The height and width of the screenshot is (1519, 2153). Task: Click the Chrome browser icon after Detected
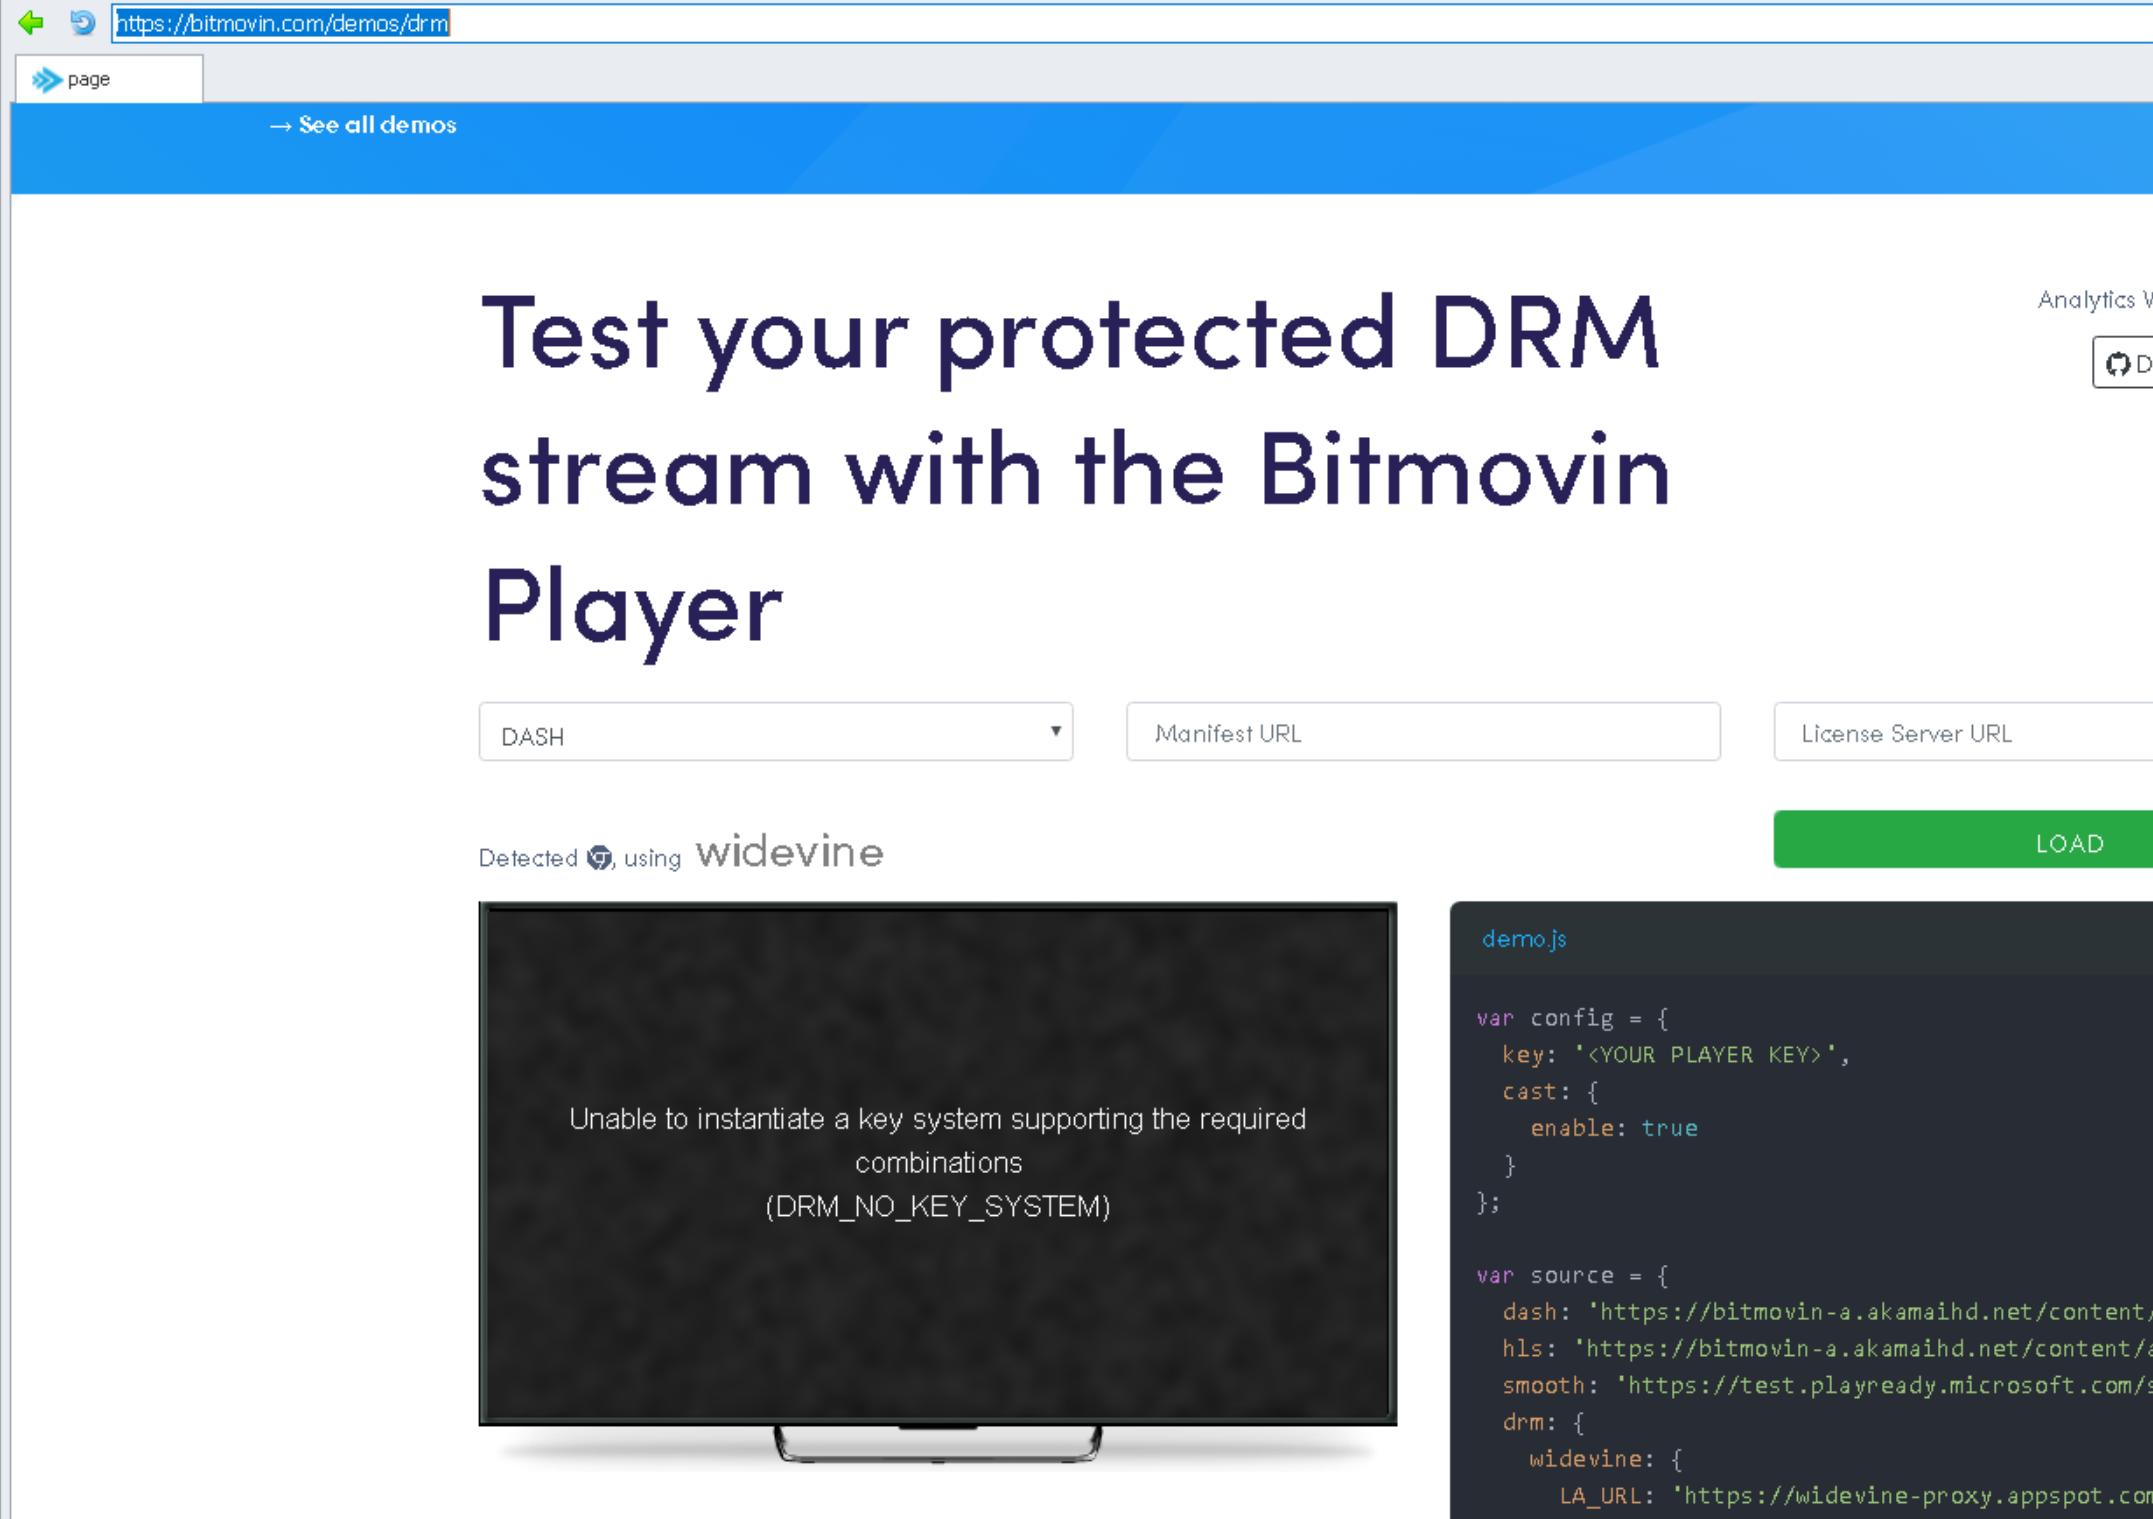click(x=599, y=858)
